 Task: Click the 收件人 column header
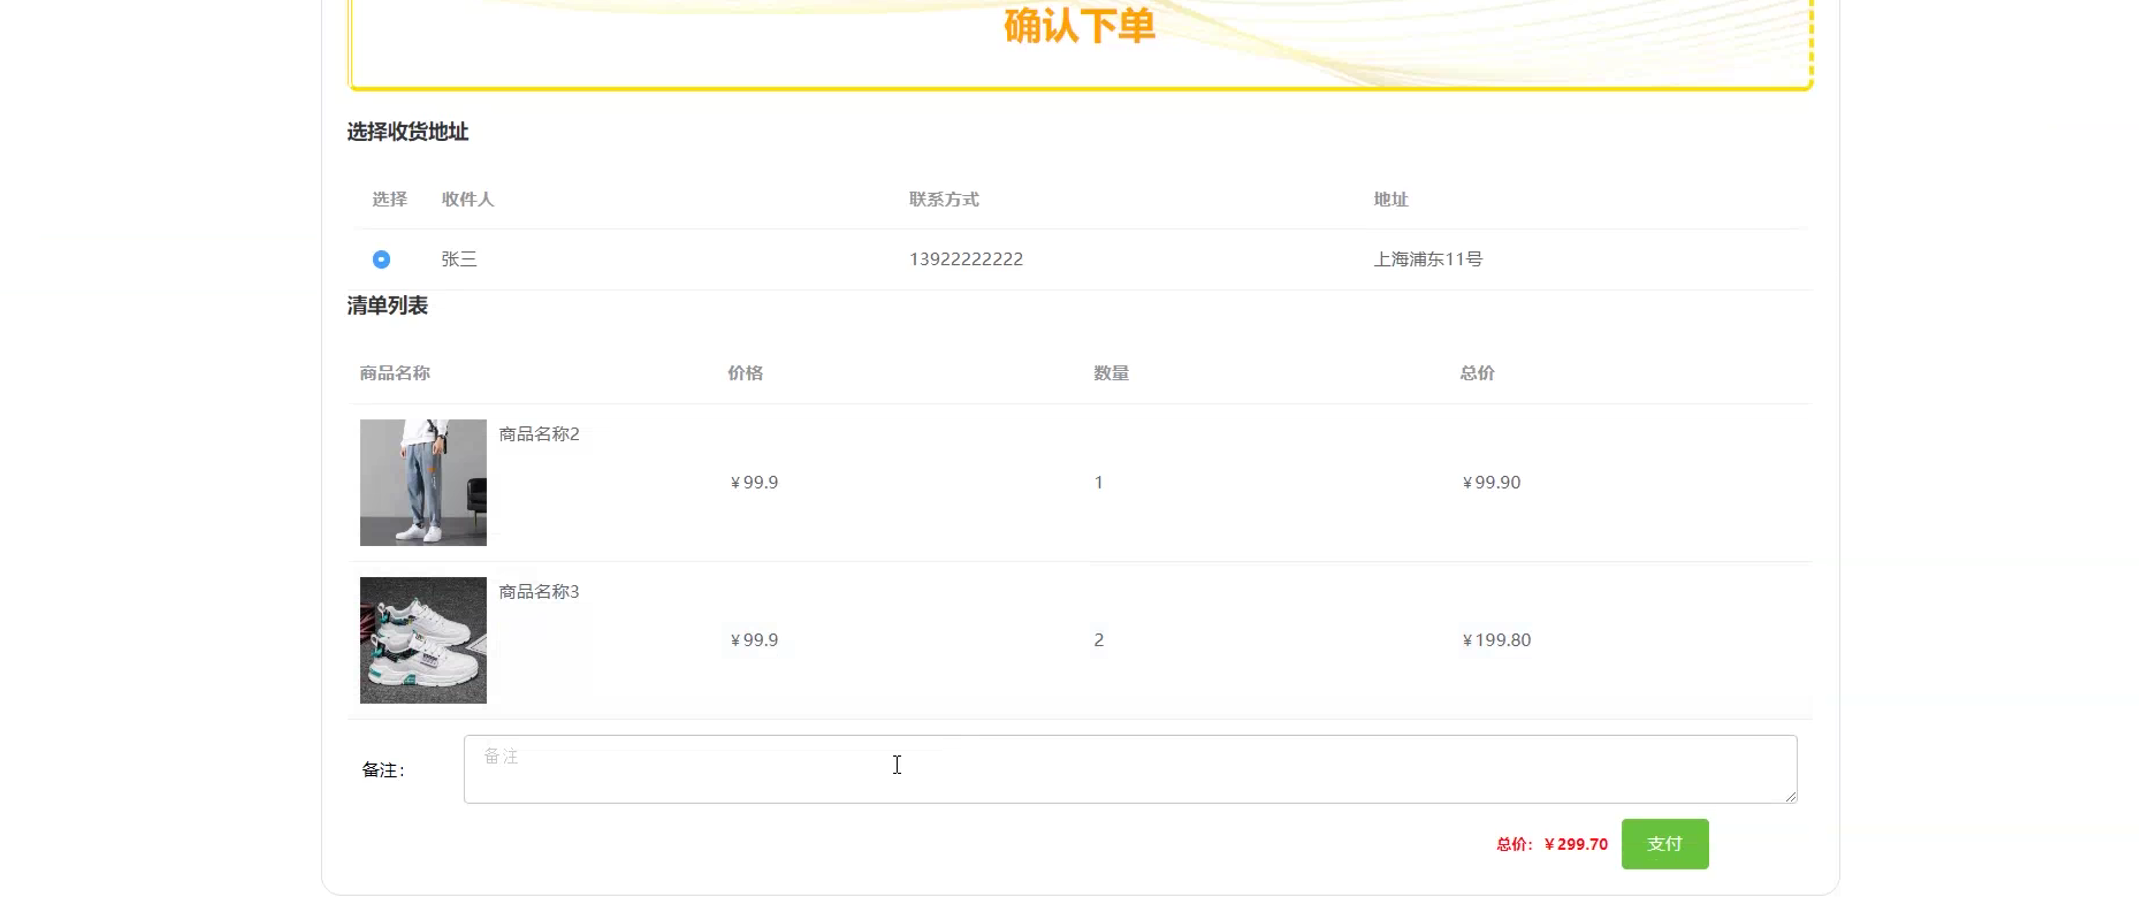click(468, 199)
